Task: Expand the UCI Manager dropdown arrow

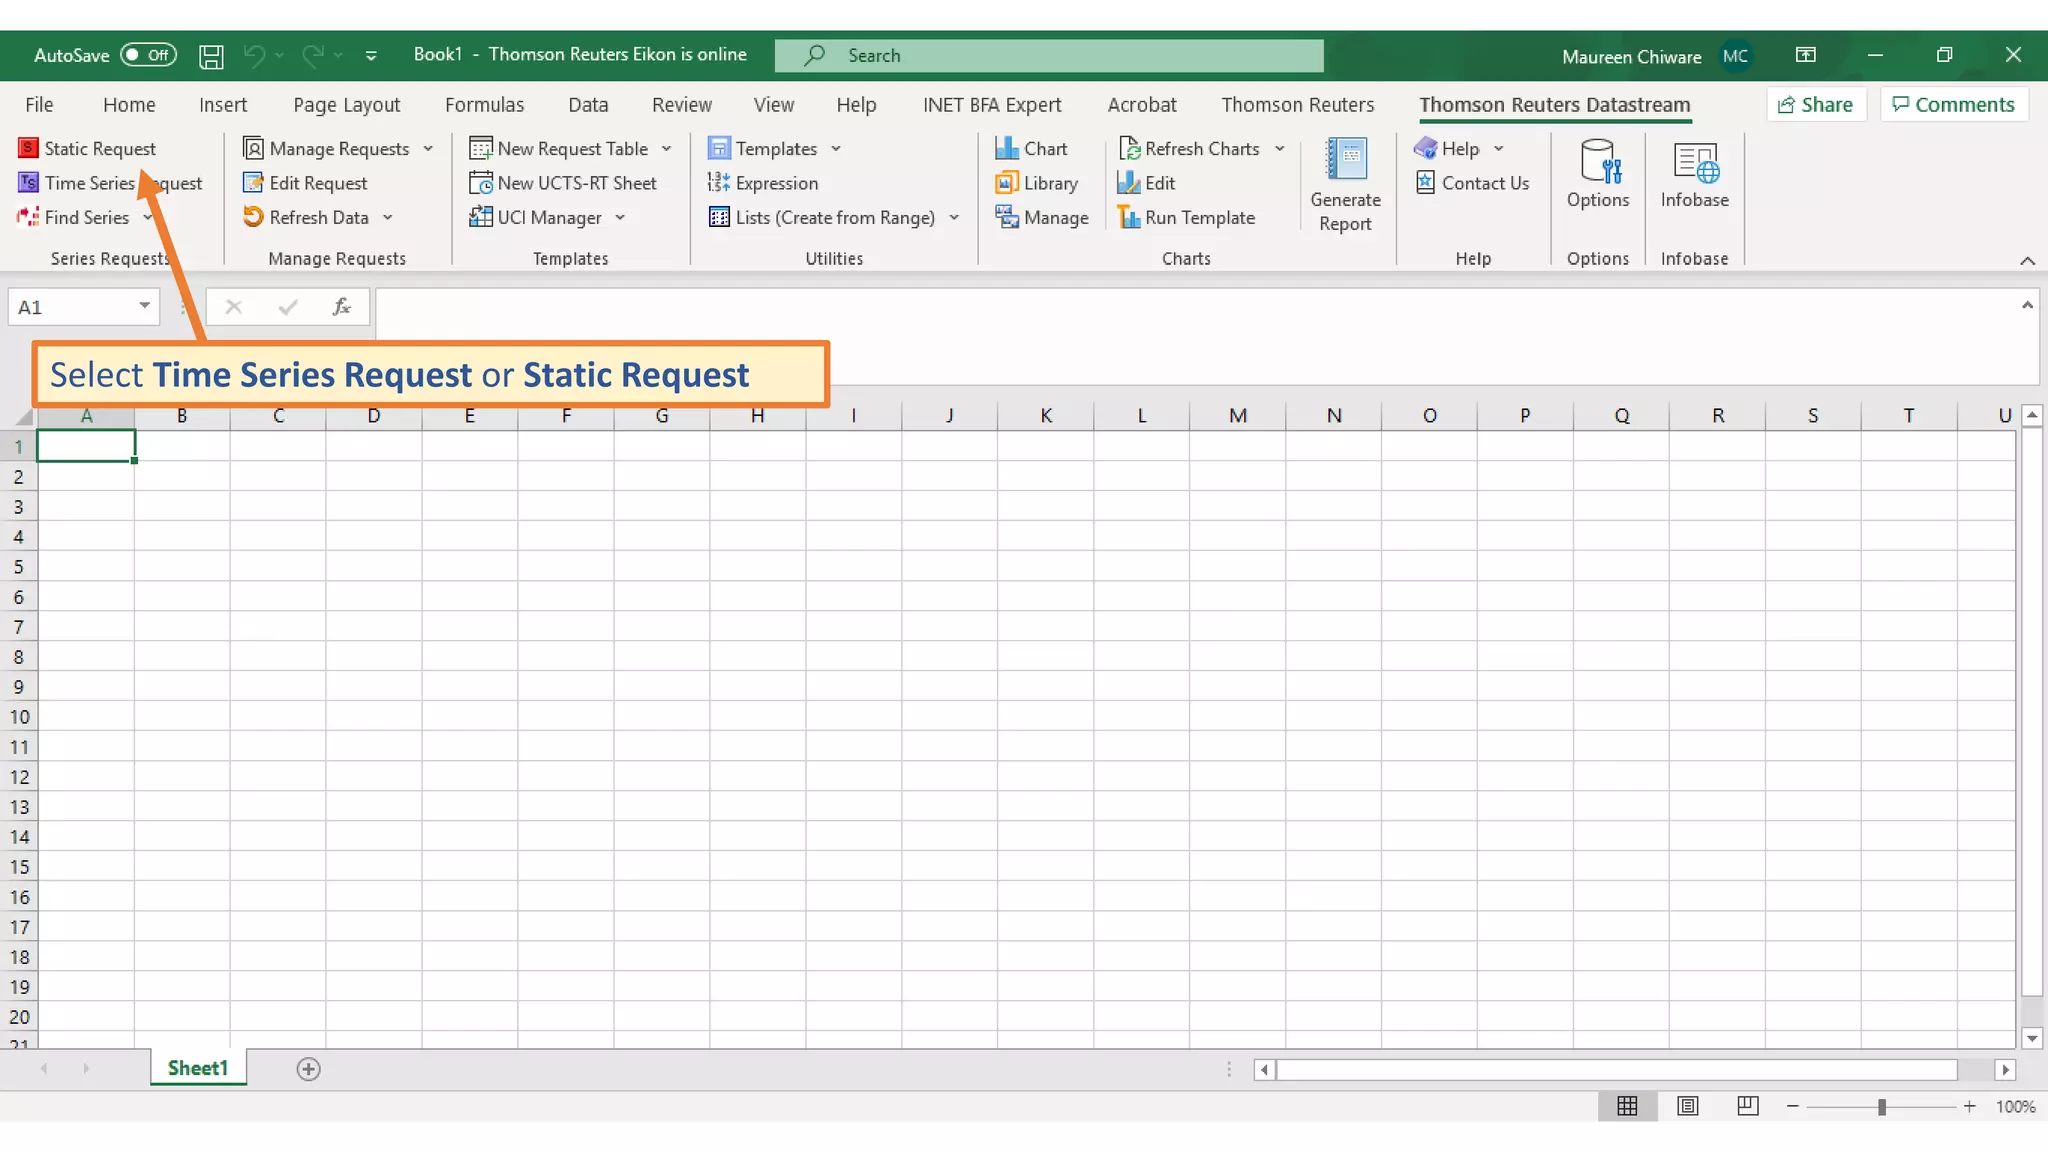Action: (x=620, y=217)
